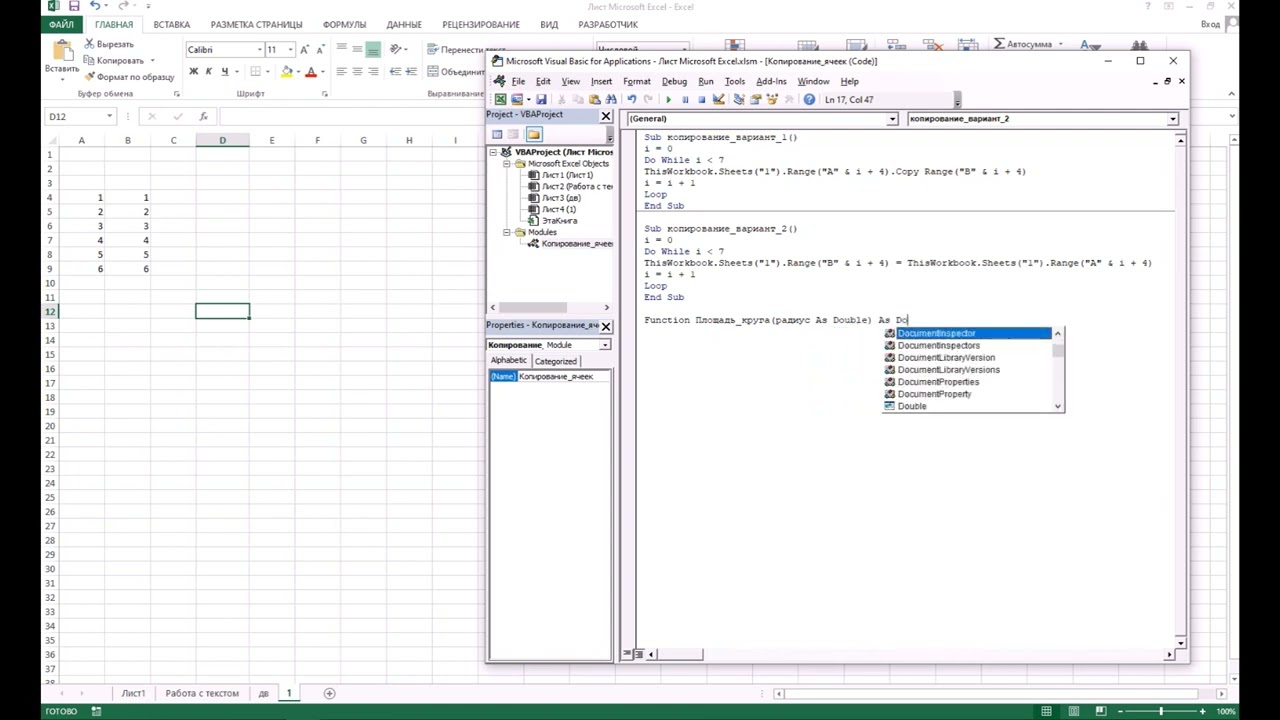Open the Properties Window toolbar icon
The width and height of the screenshot is (1280, 720).
755,99
